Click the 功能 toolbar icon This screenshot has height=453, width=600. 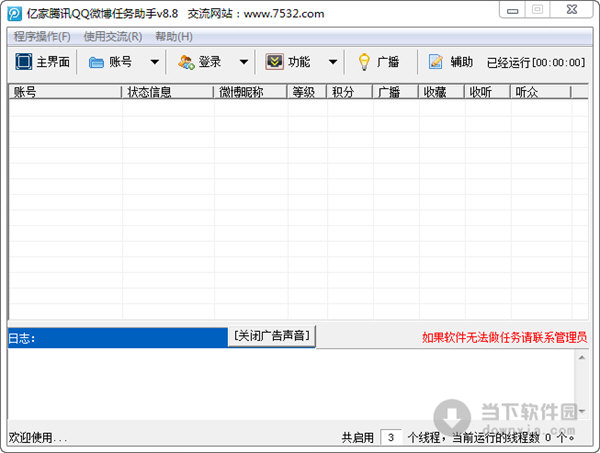(274, 62)
